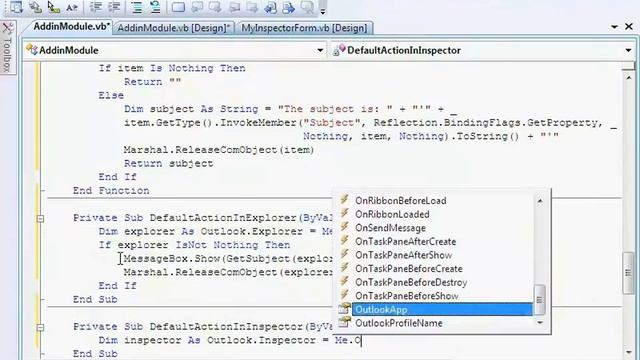Clear all bookmarks toolbar icon
The width and height of the screenshot is (640, 360).
[x=307, y=7]
